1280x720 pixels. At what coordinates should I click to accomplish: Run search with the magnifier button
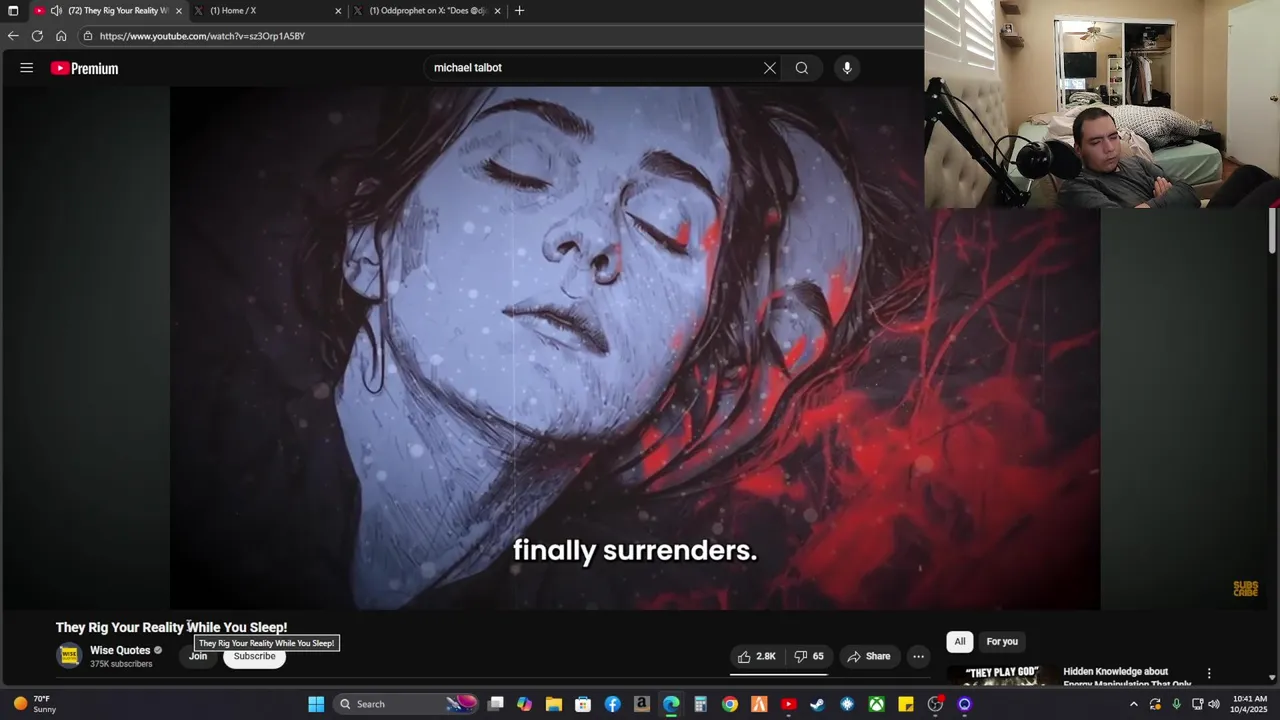point(802,68)
